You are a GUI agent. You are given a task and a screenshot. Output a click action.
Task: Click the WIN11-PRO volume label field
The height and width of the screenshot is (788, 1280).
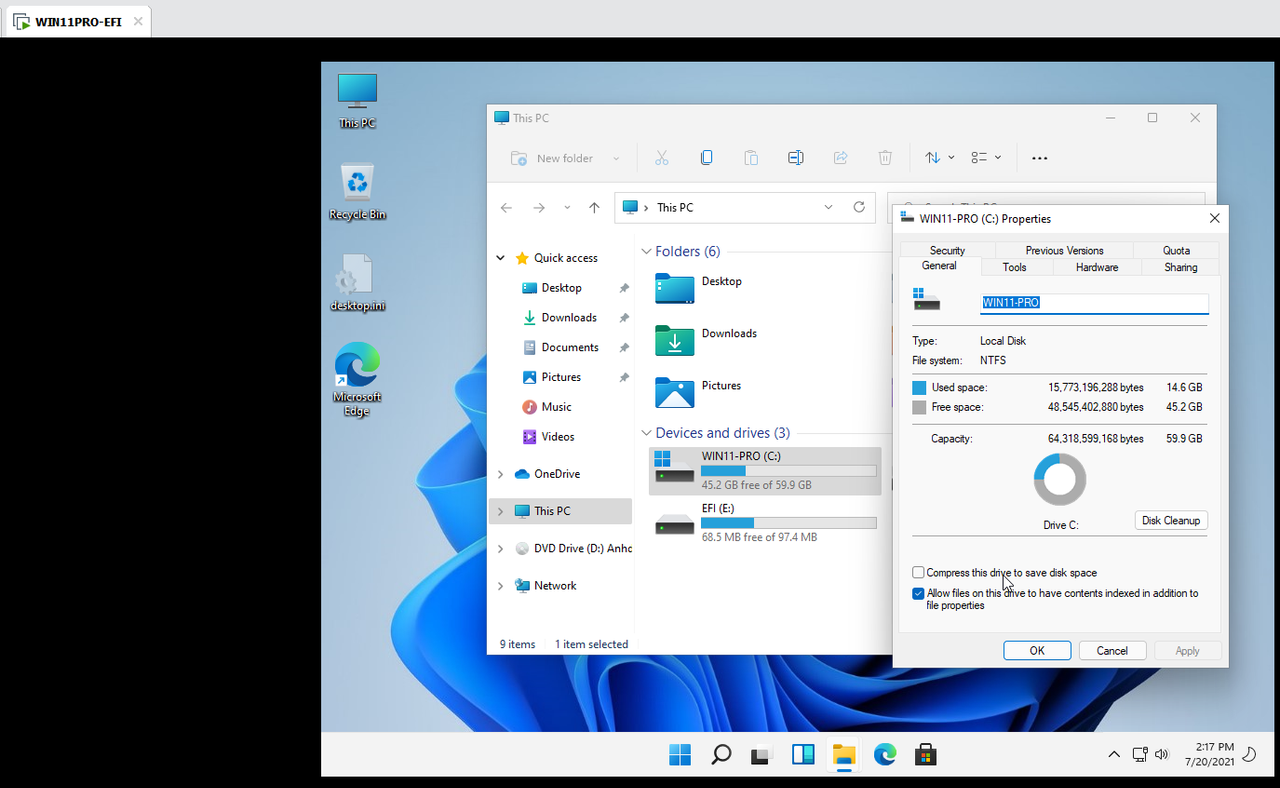(x=1094, y=302)
